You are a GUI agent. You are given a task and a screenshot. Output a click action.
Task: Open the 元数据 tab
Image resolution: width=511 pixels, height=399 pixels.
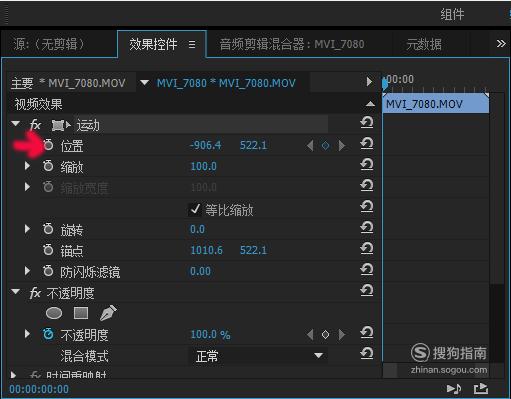tap(424, 44)
